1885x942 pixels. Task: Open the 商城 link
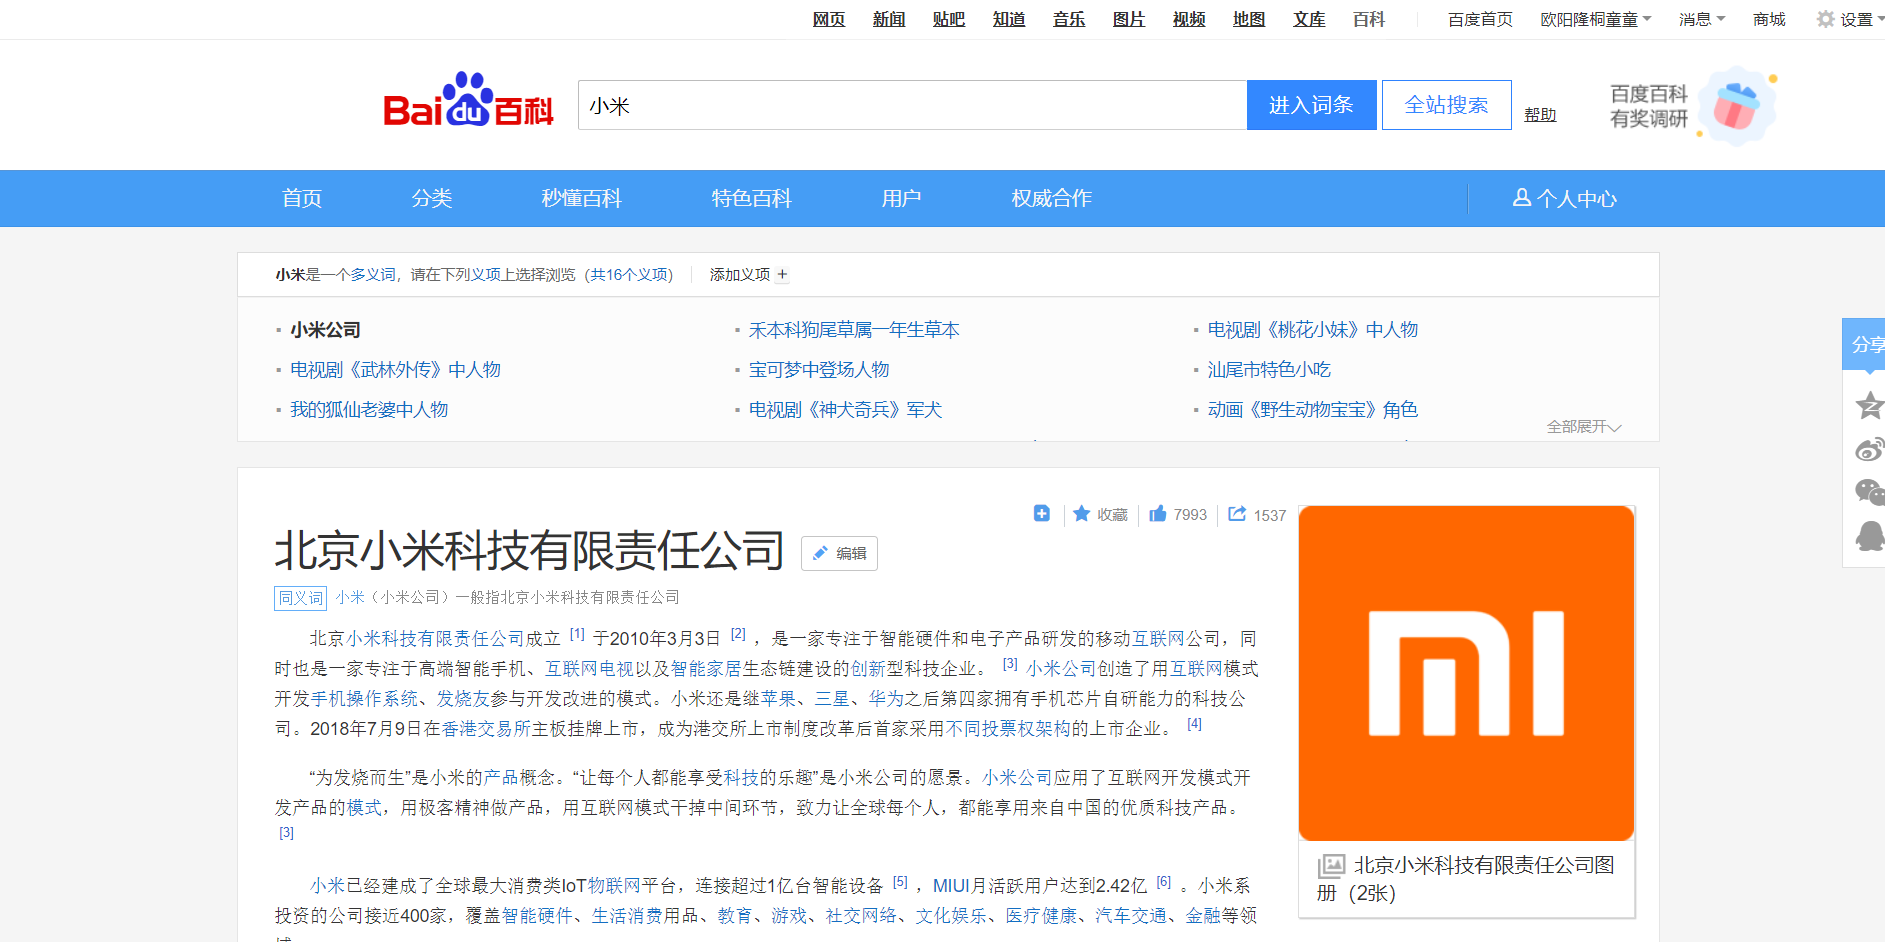coord(1769,19)
